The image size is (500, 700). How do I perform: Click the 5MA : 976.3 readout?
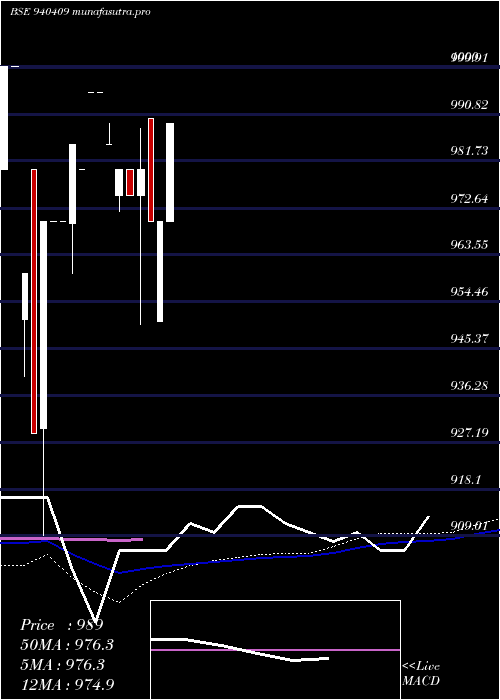tap(62, 664)
